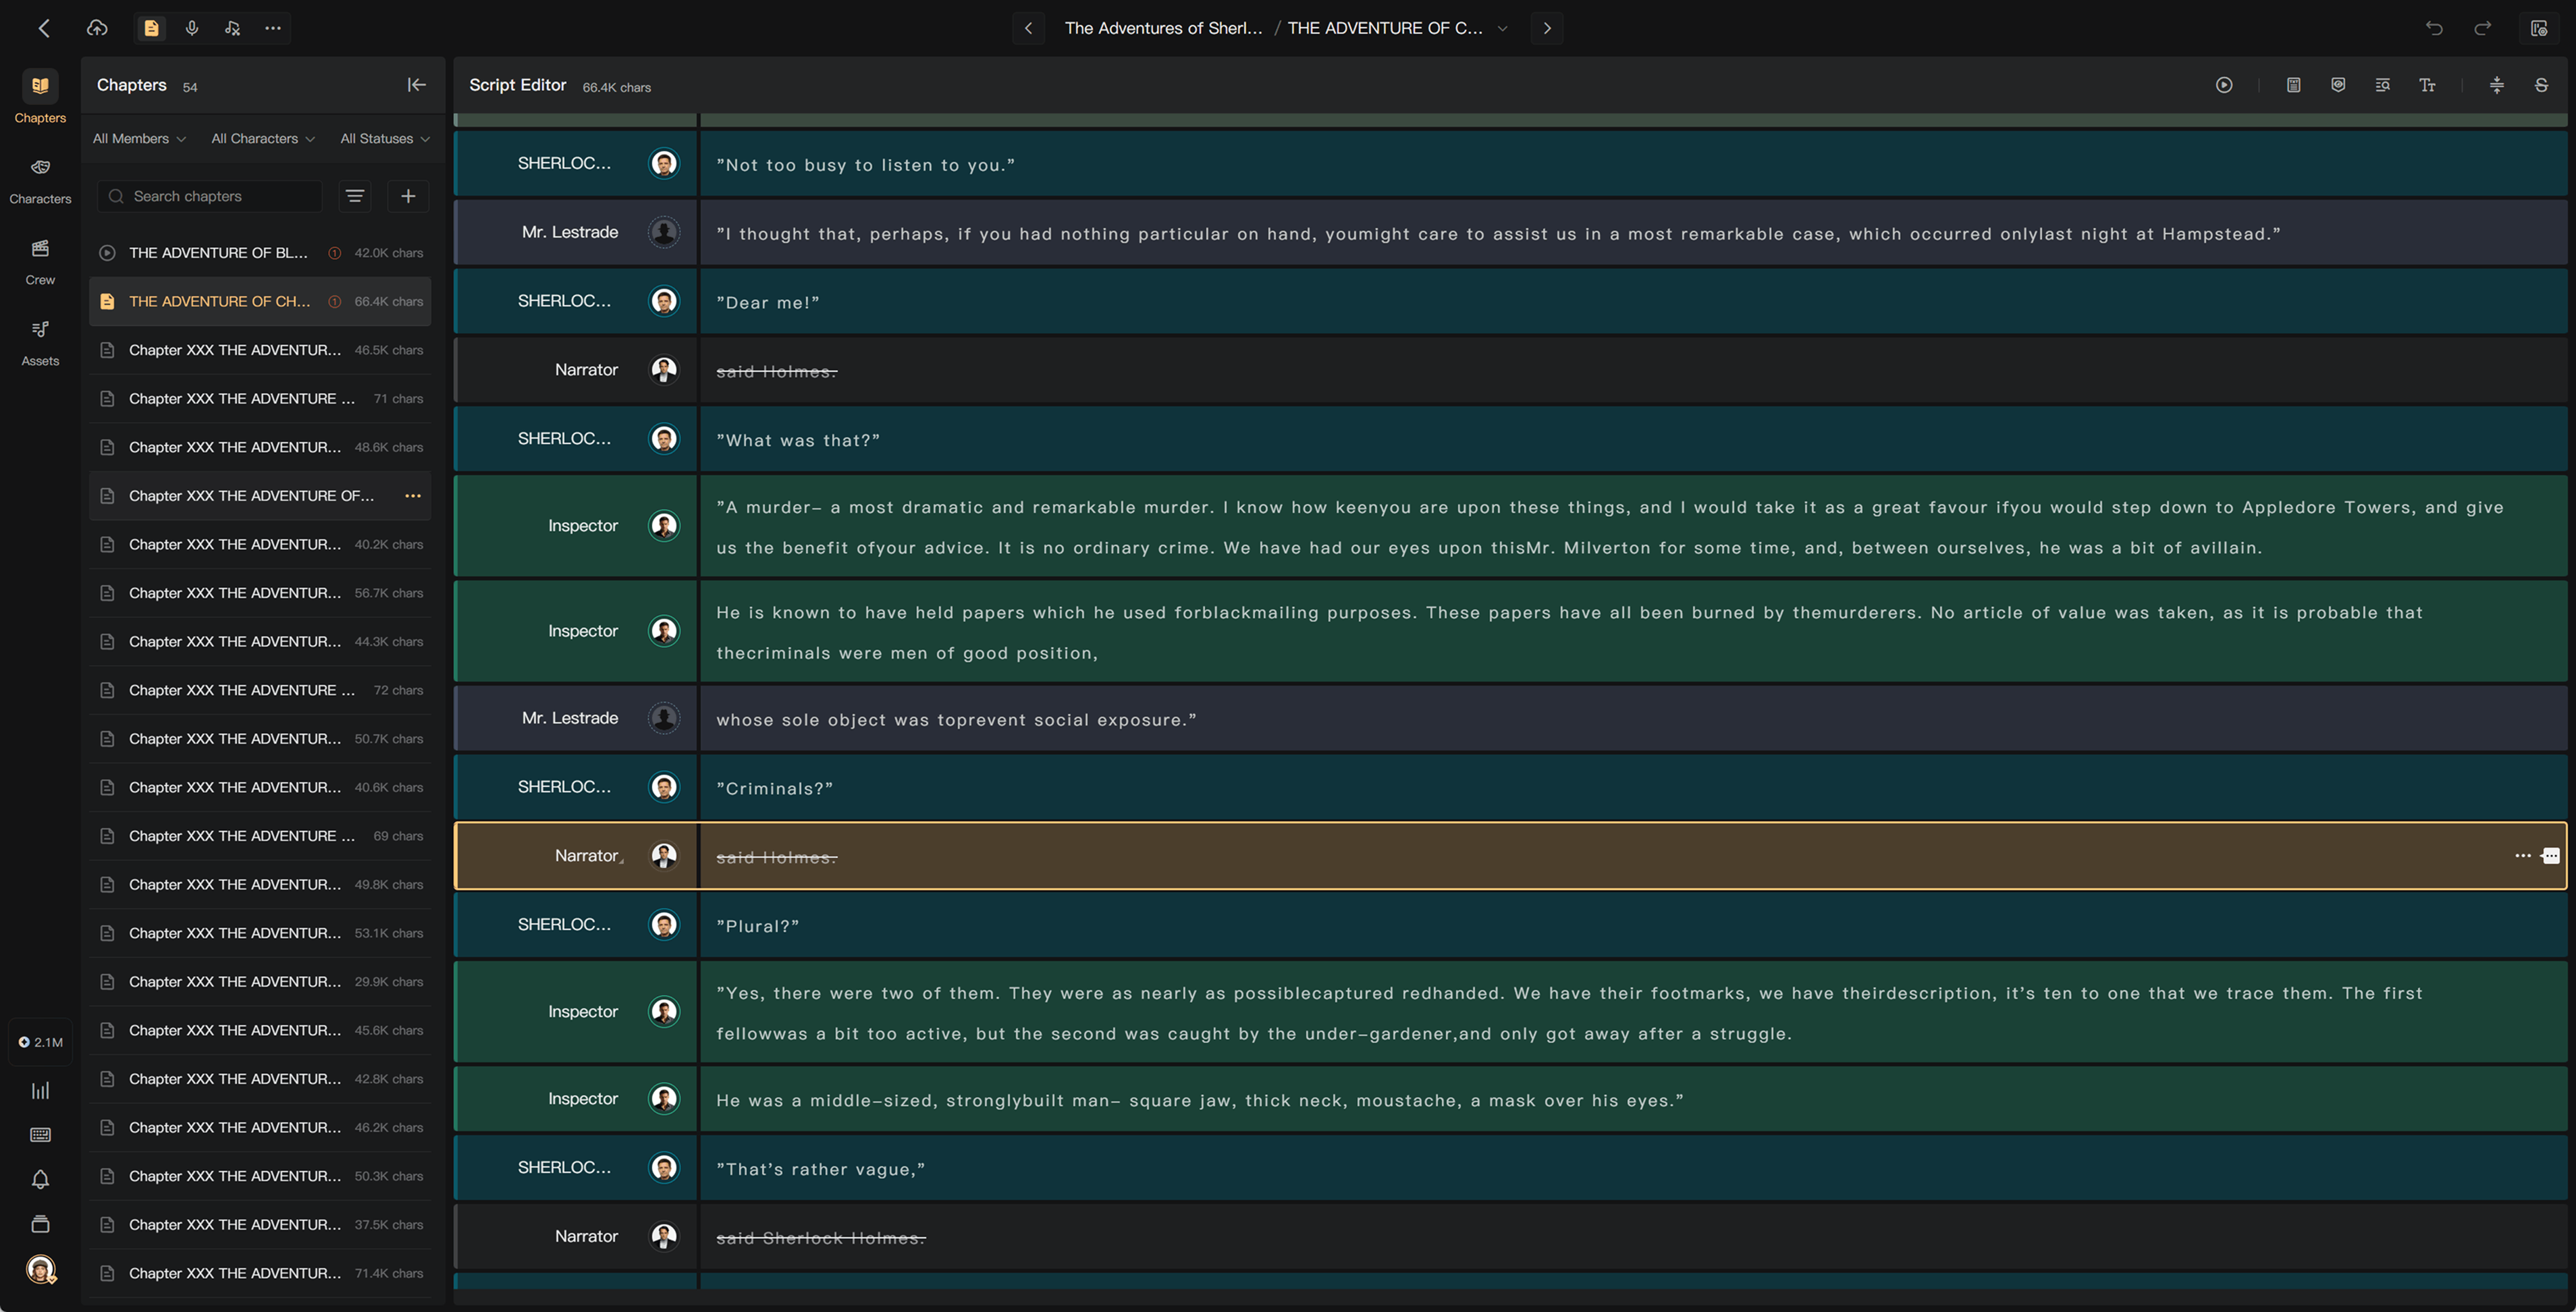2576x1312 pixels.
Task: Click the compress rows merge icon
Action: [2496, 85]
